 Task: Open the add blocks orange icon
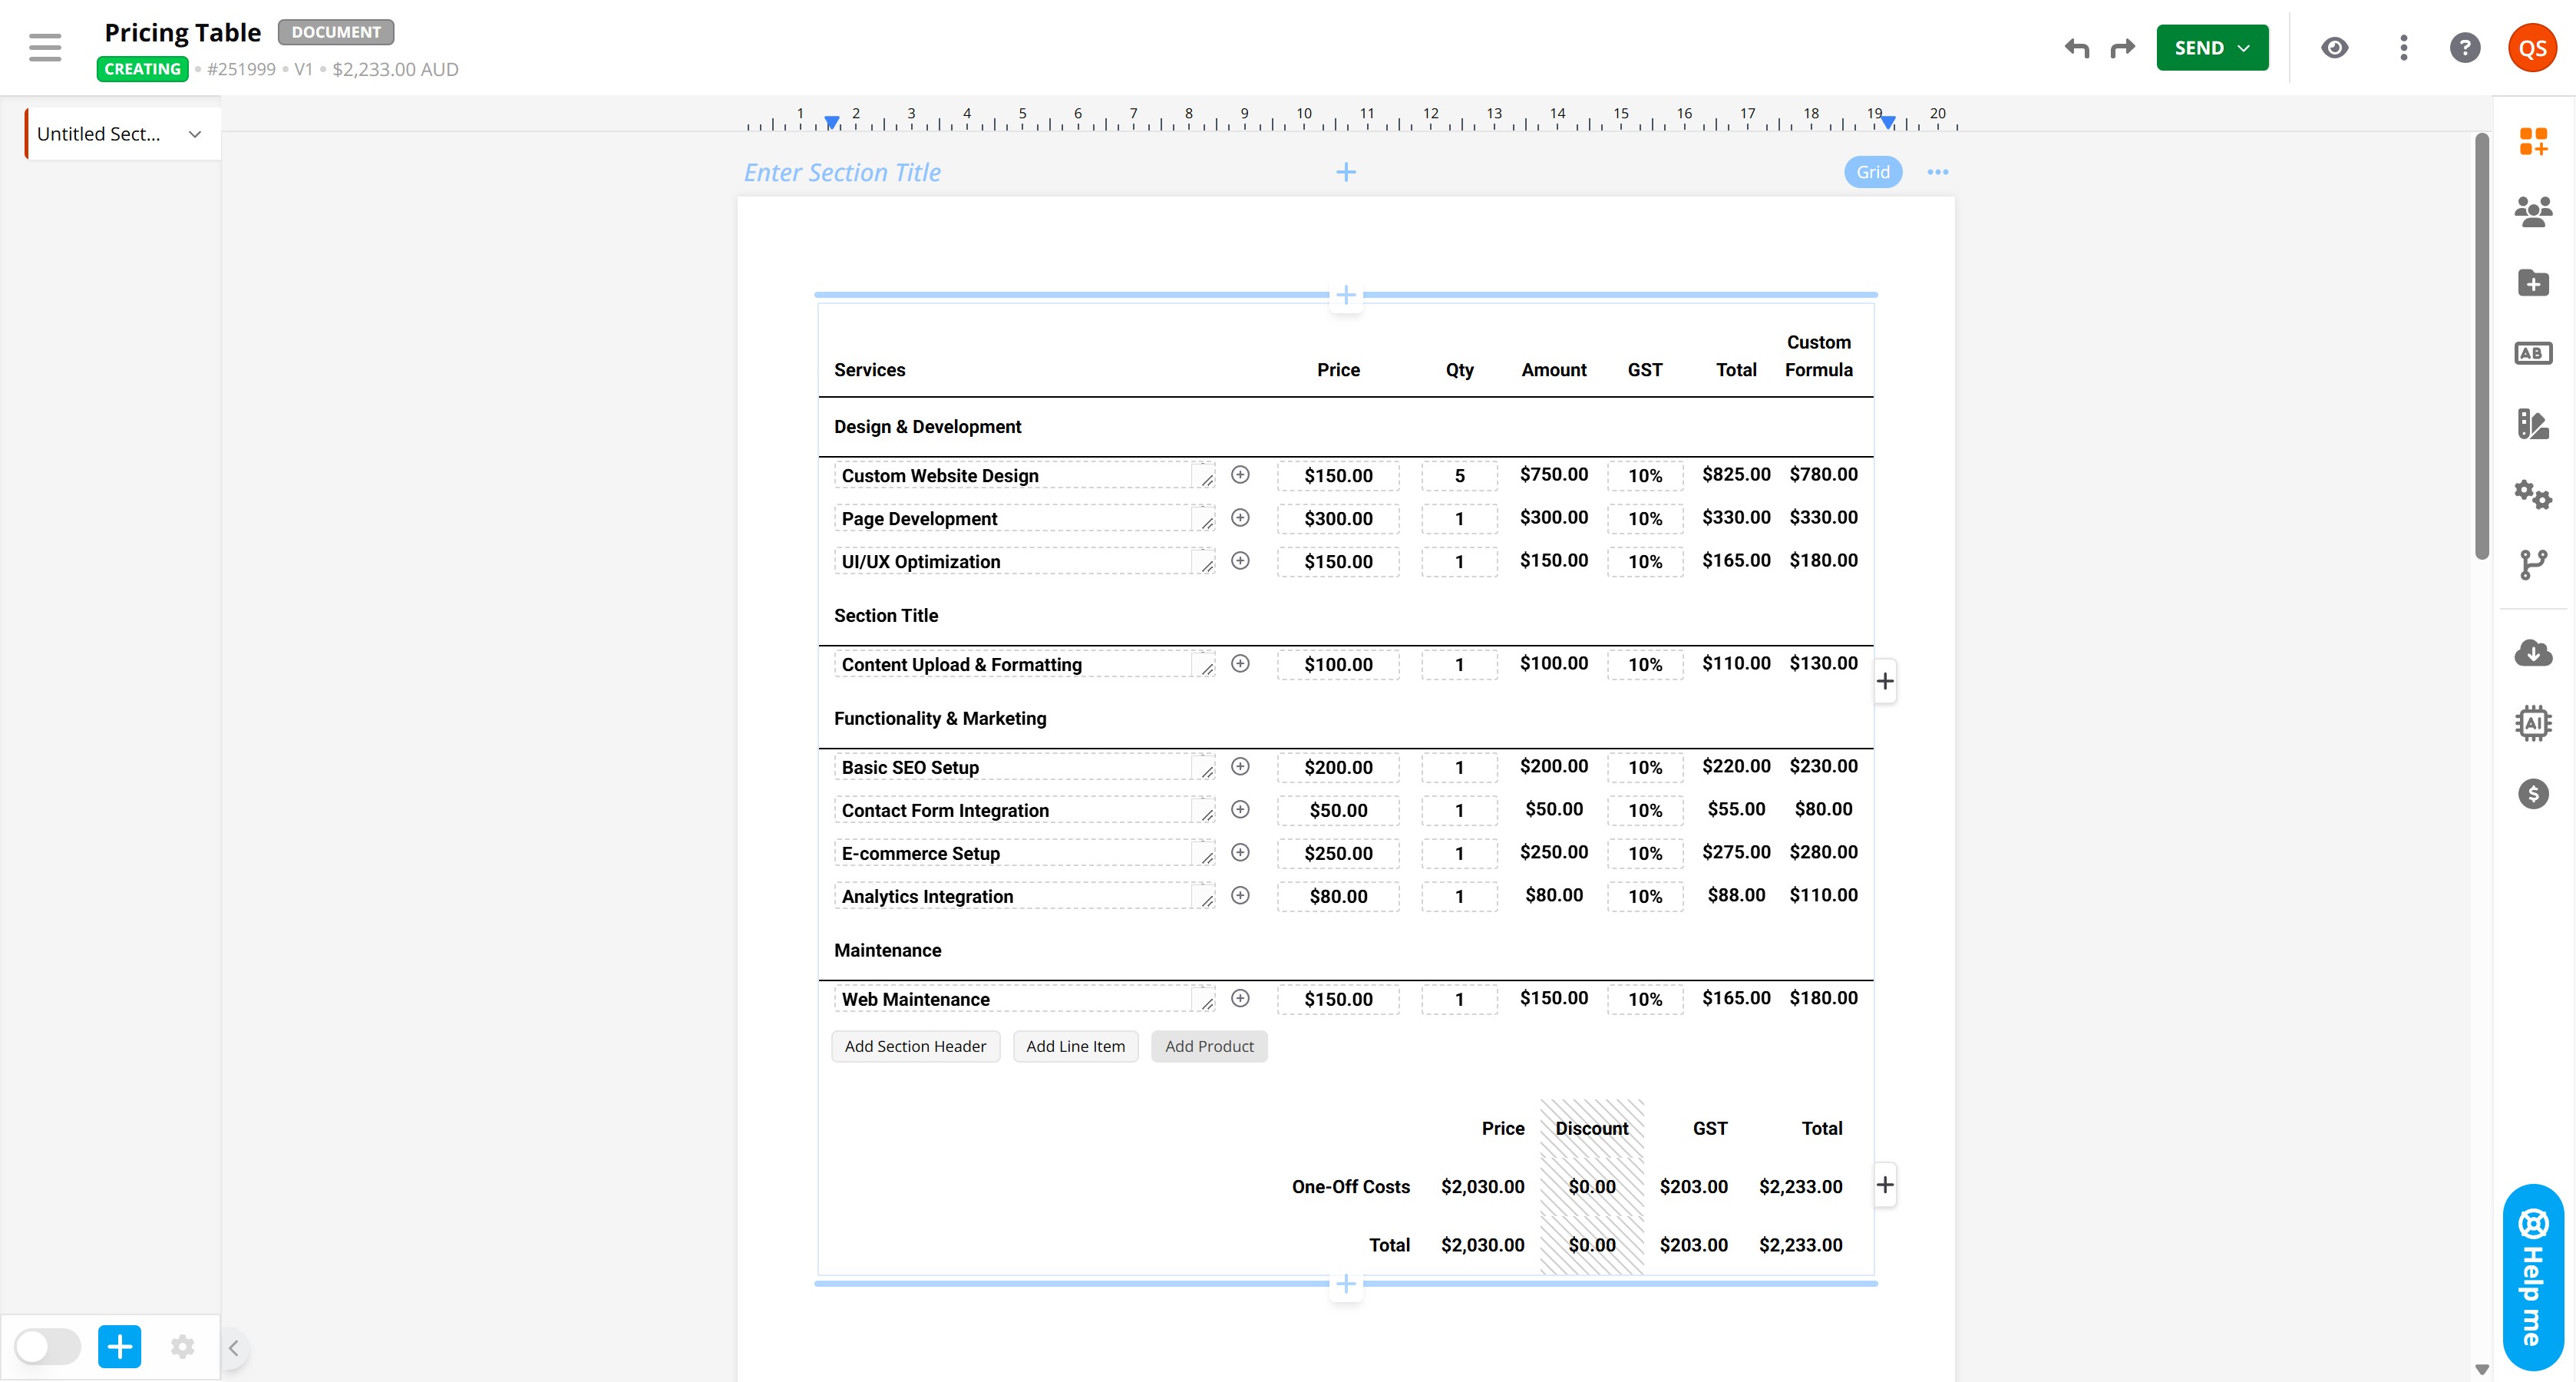pyautogui.click(x=2532, y=142)
